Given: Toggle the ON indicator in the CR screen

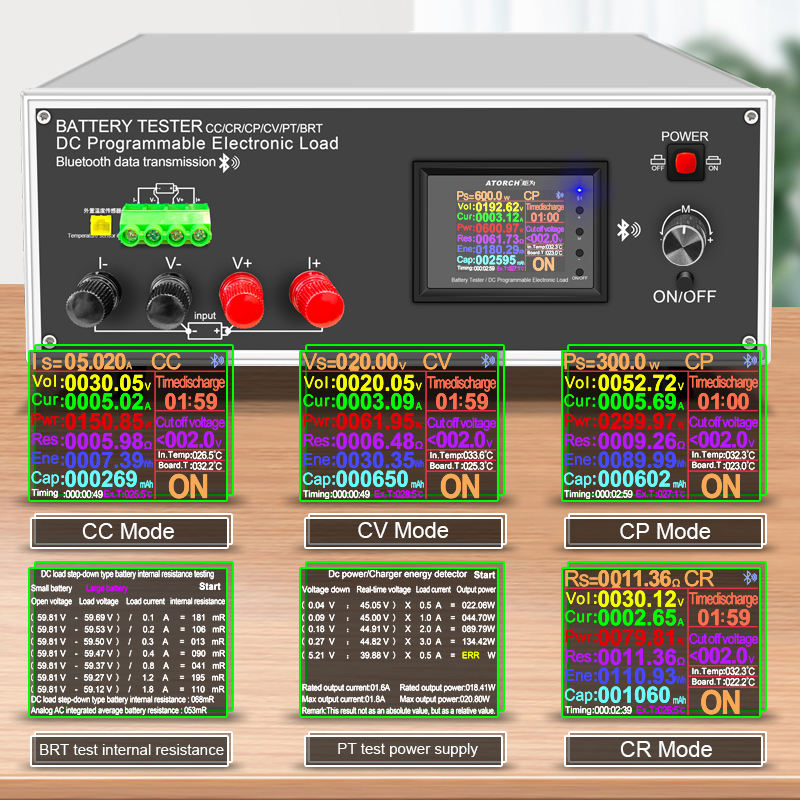Looking at the screenshot, I should 720,703.
